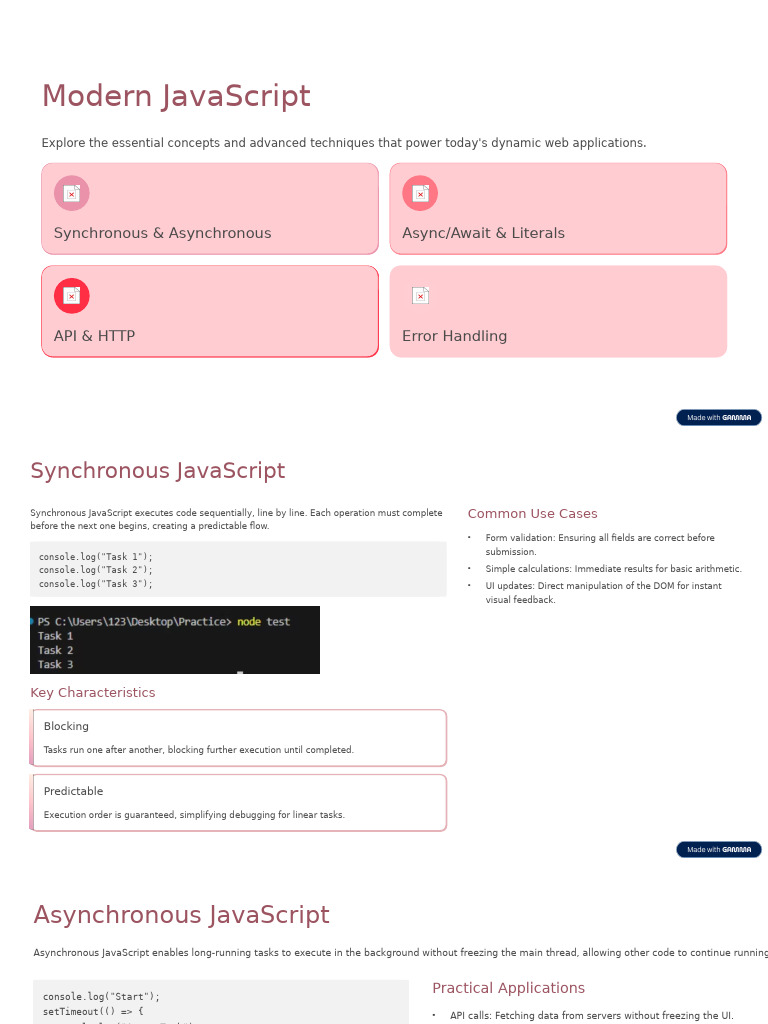Select the Async/Await & Literals card label
The image size is (768, 1024).
(x=483, y=233)
